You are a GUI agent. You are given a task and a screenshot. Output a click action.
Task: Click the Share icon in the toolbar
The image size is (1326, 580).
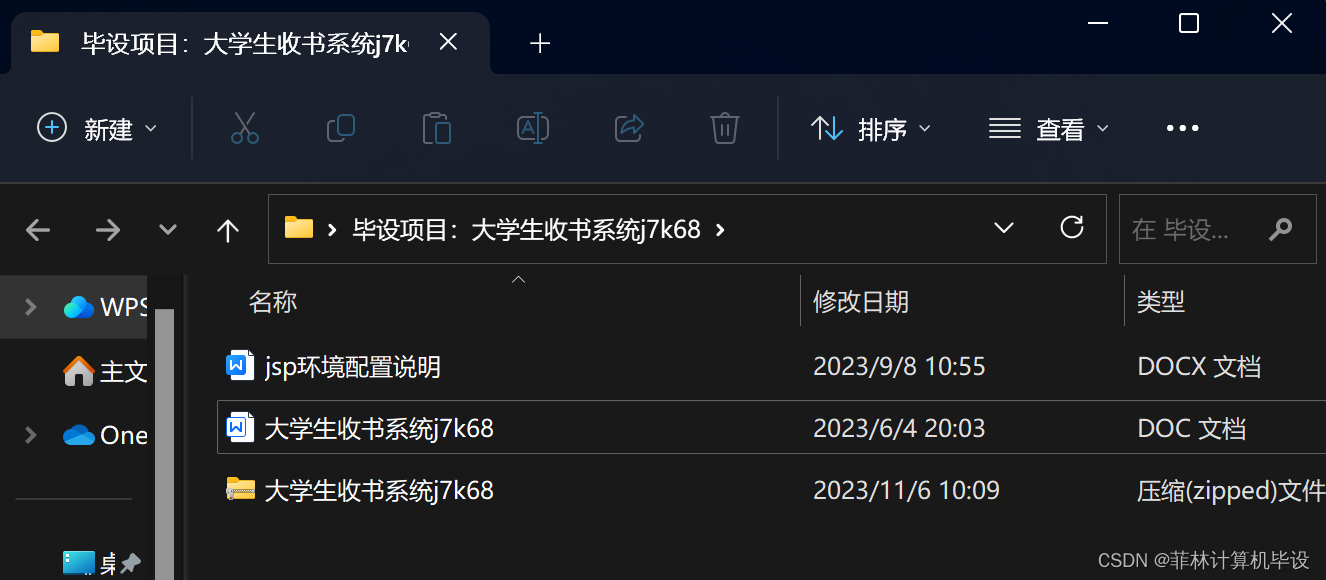pos(629,128)
